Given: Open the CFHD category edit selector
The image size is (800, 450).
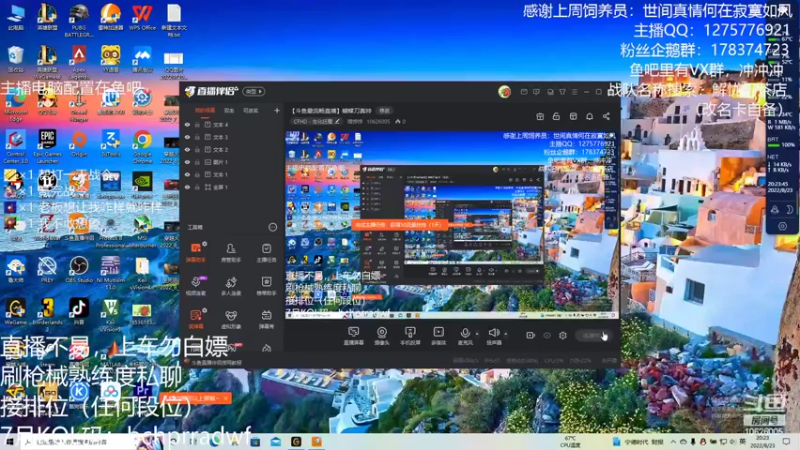Looking at the screenshot, I should (316, 121).
